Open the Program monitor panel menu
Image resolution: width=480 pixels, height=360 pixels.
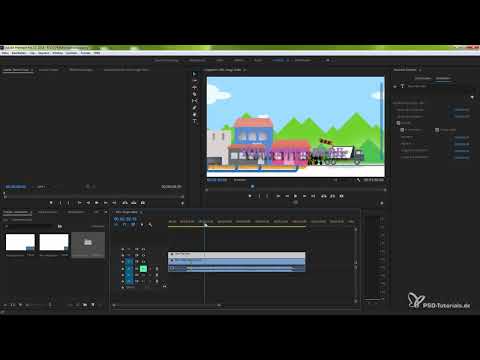pos(245,70)
